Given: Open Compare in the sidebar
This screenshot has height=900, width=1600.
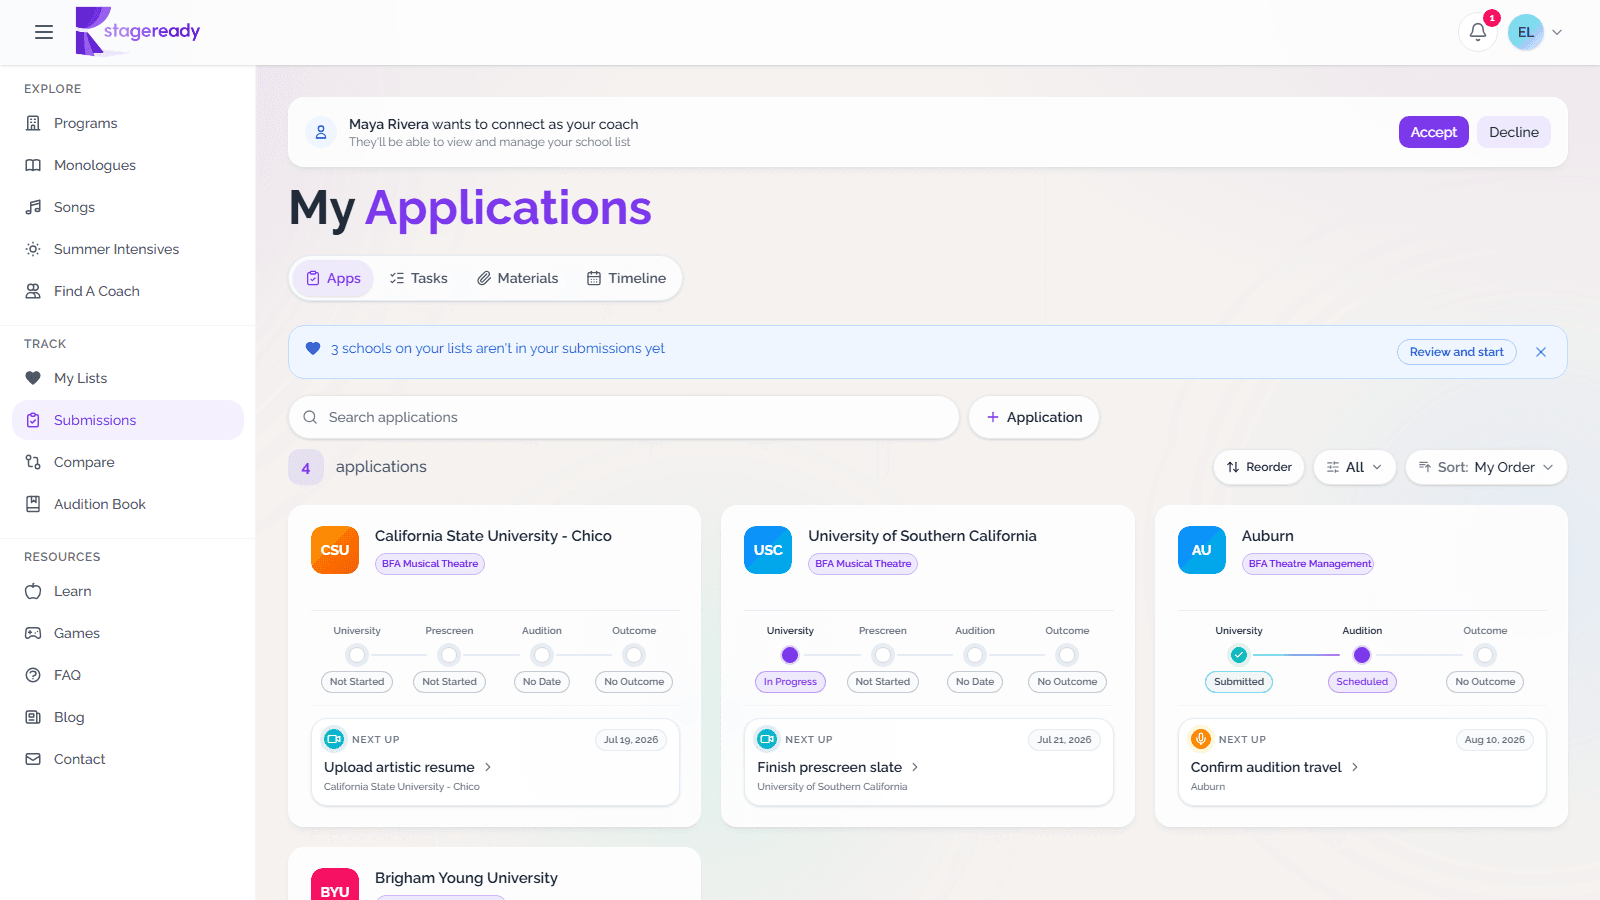Looking at the screenshot, I should point(128,462).
